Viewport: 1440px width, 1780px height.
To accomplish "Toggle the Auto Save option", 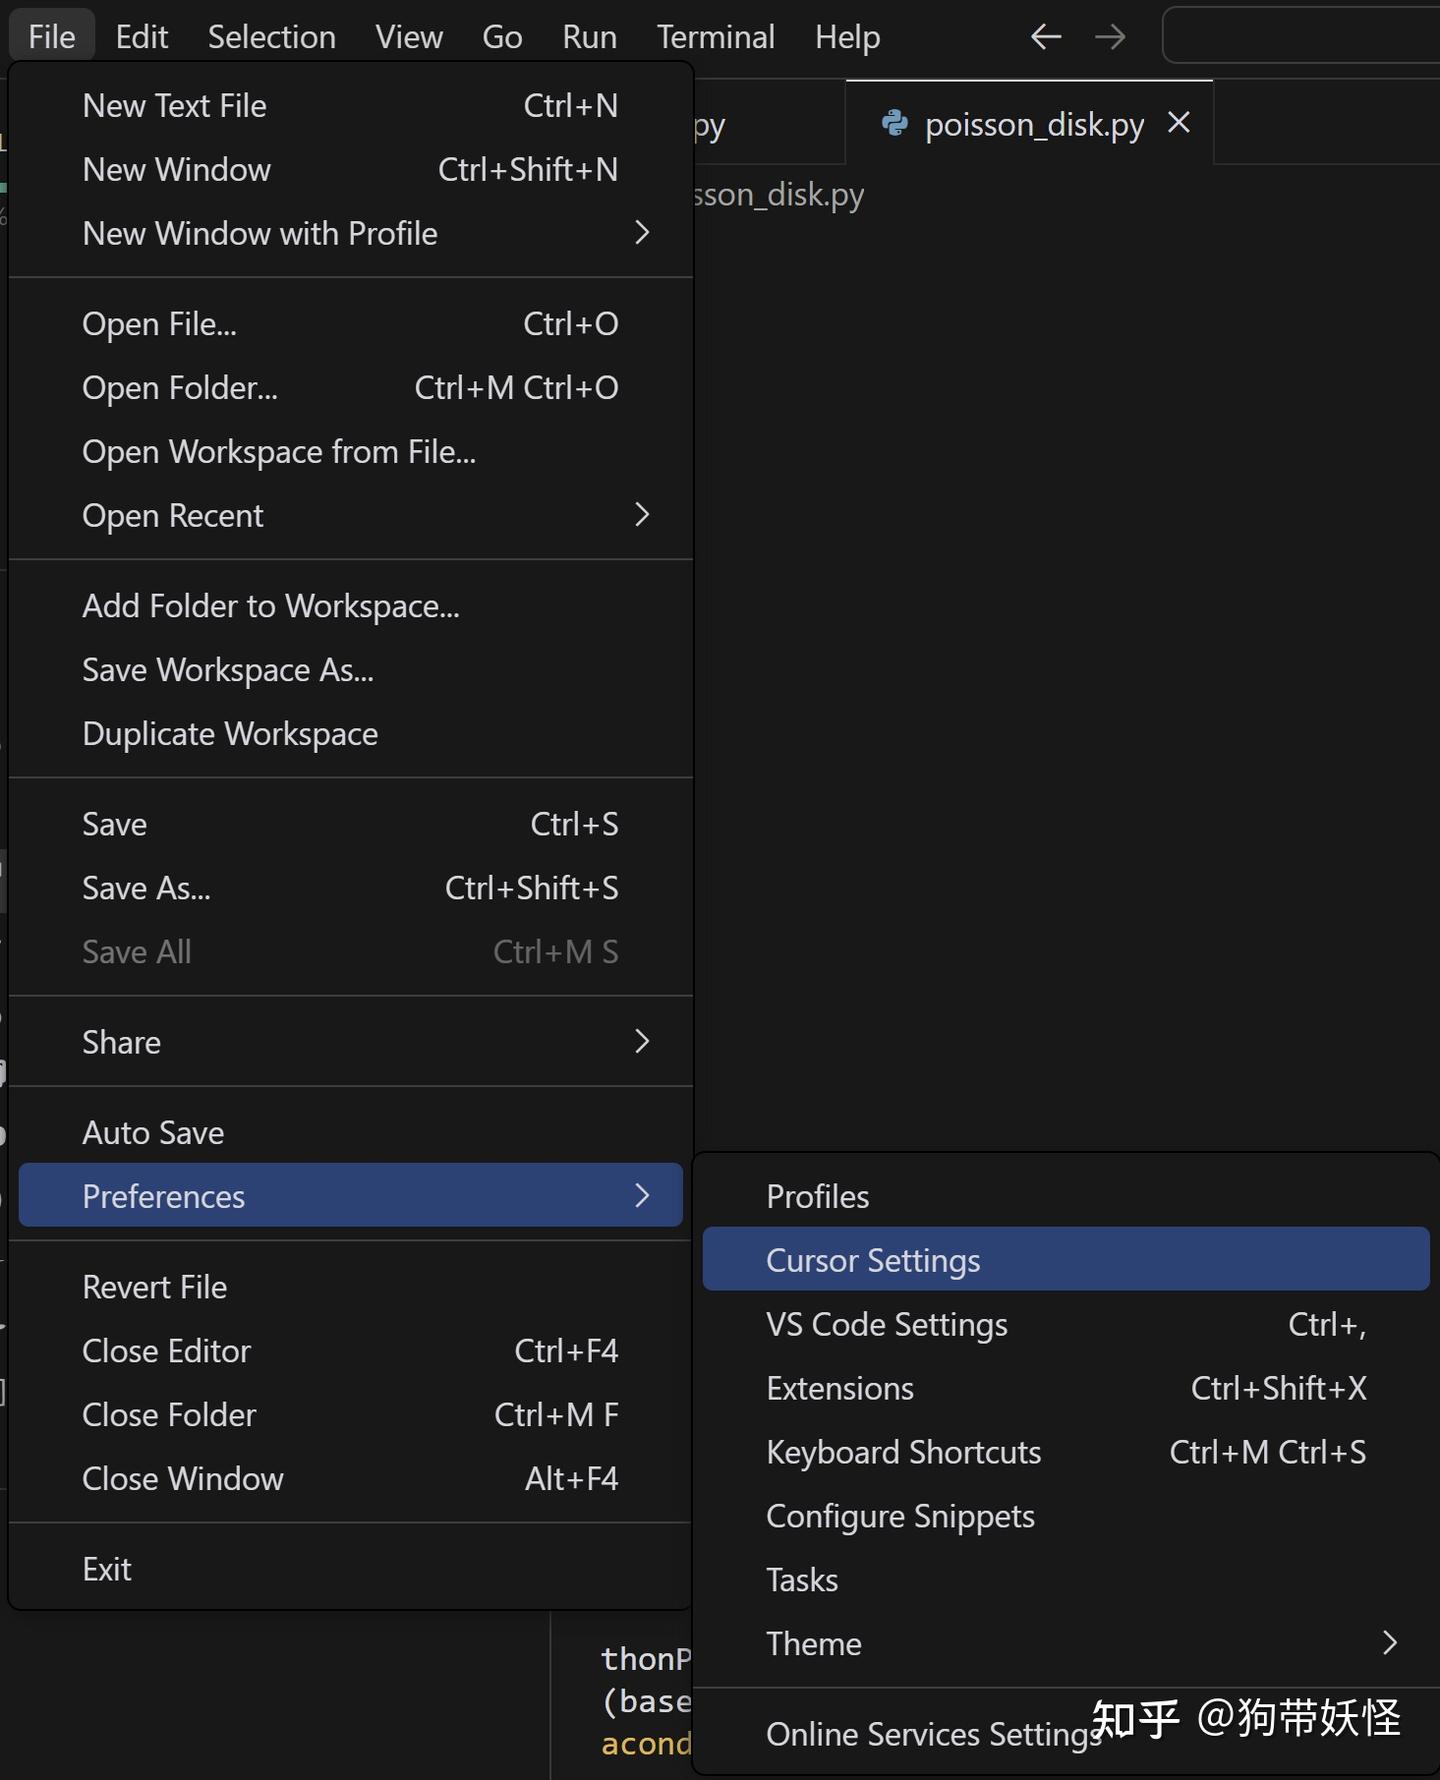I will [x=153, y=1132].
